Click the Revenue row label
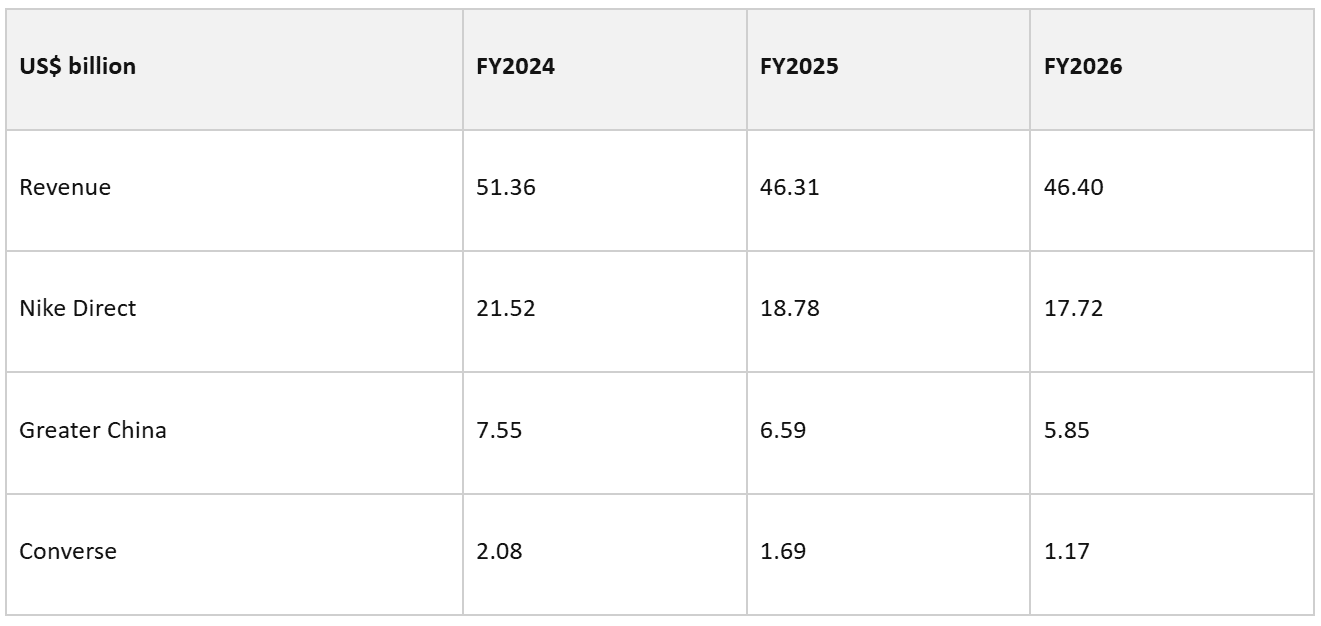This screenshot has height=626, width=1321. [234, 190]
